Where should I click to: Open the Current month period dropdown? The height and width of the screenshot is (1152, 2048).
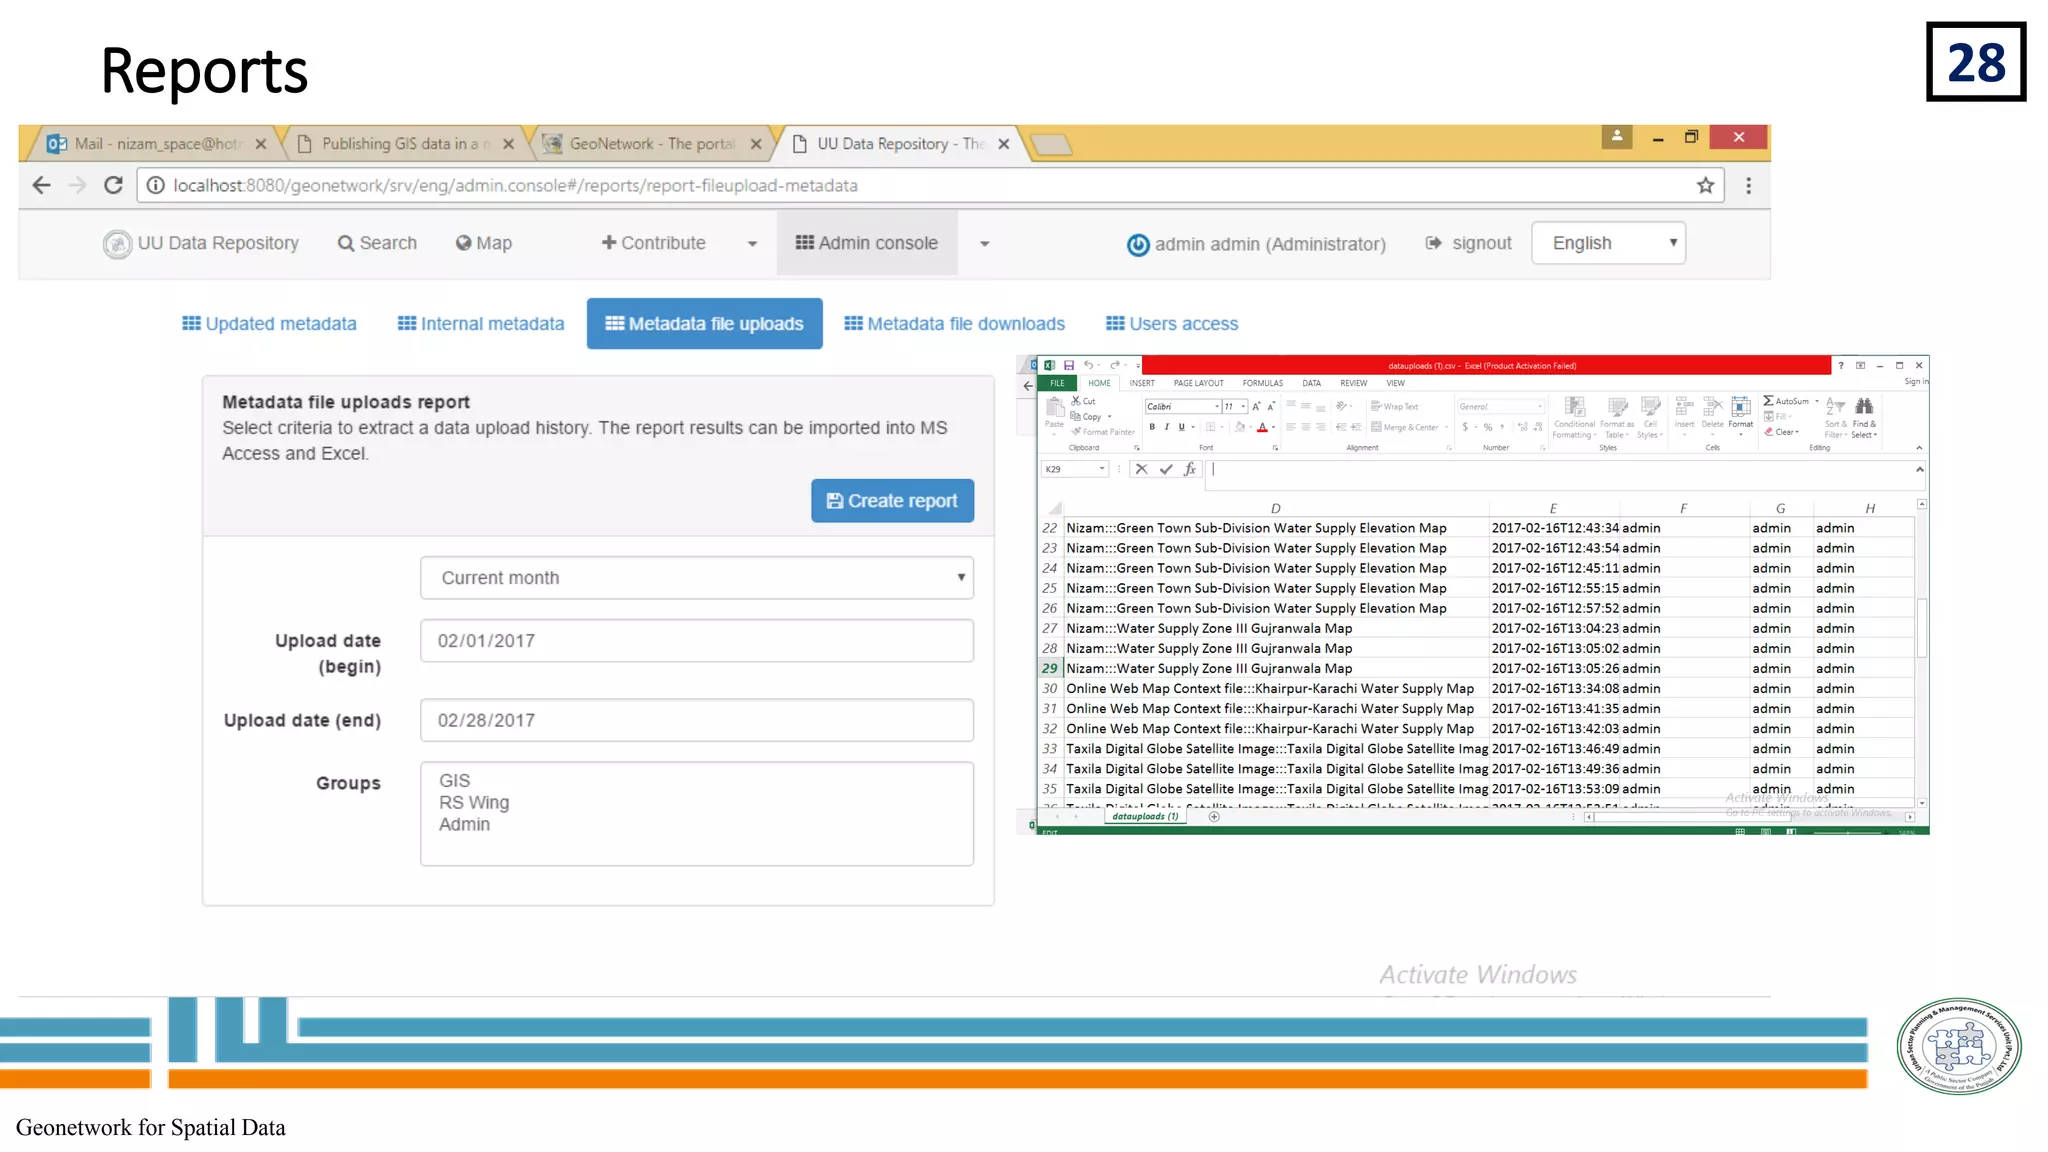pyautogui.click(x=697, y=578)
